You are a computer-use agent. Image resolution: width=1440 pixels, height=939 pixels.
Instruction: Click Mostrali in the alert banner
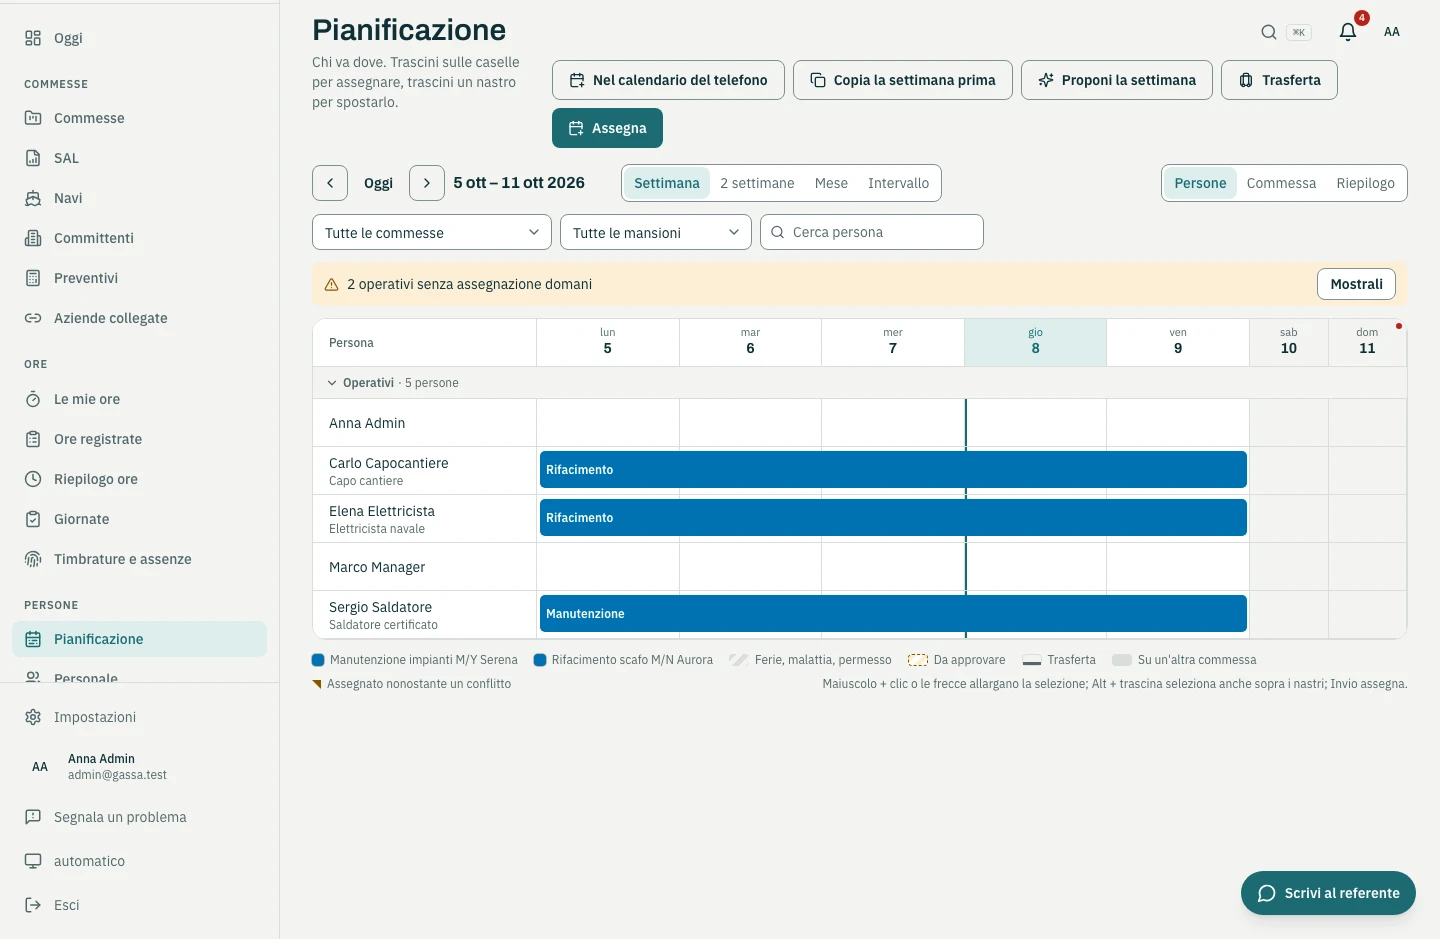(x=1356, y=284)
